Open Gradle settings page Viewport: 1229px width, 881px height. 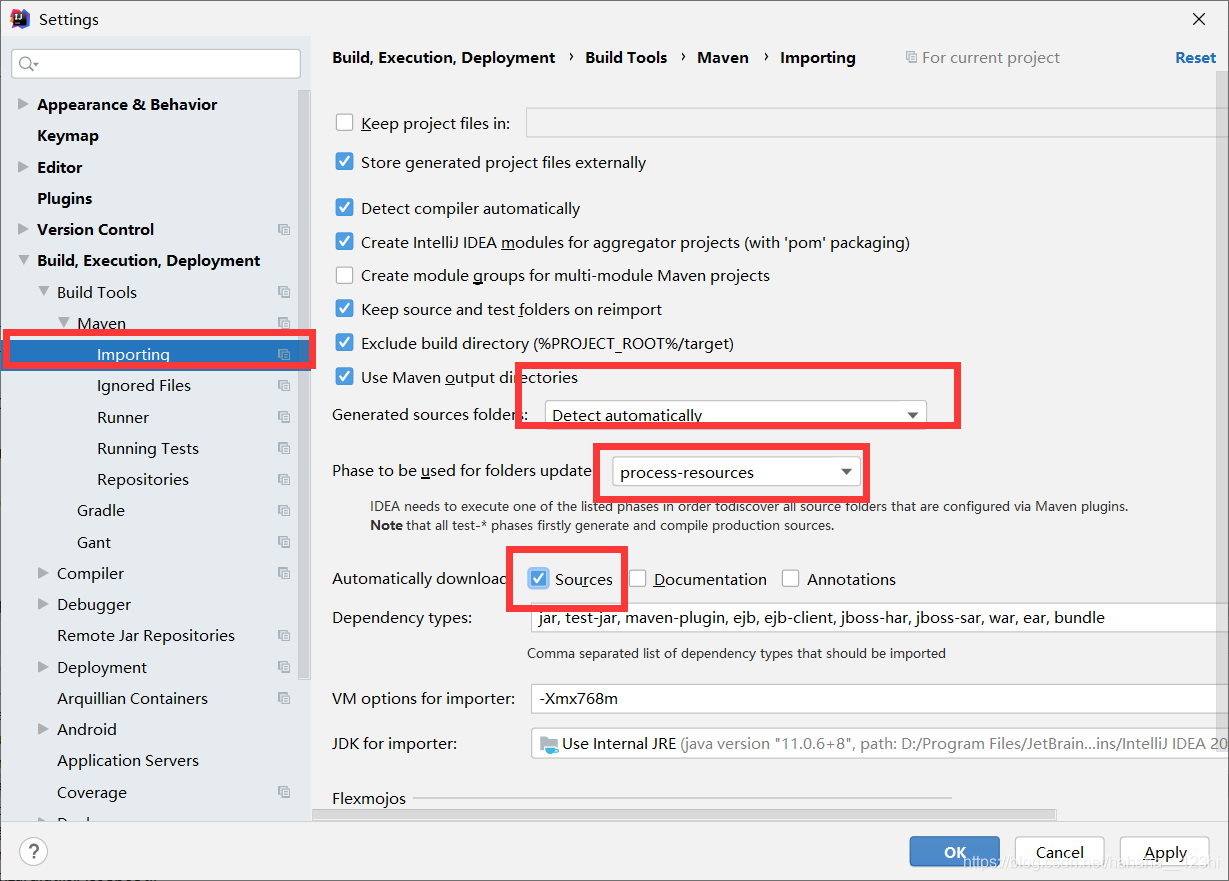click(101, 511)
